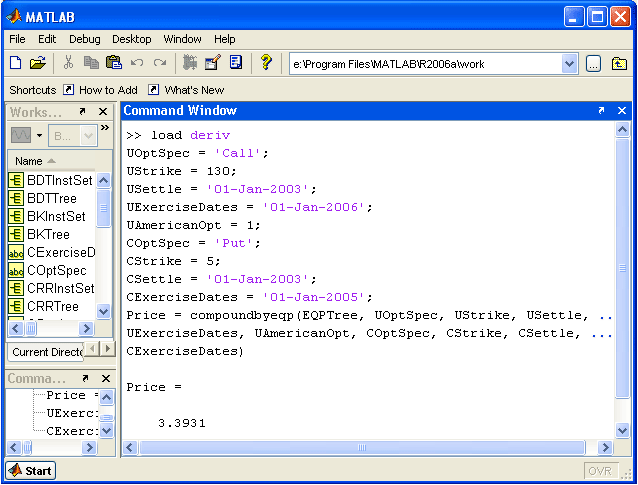Click the Copy toolbar icon
Screen dimensions: 638x485
91,63
